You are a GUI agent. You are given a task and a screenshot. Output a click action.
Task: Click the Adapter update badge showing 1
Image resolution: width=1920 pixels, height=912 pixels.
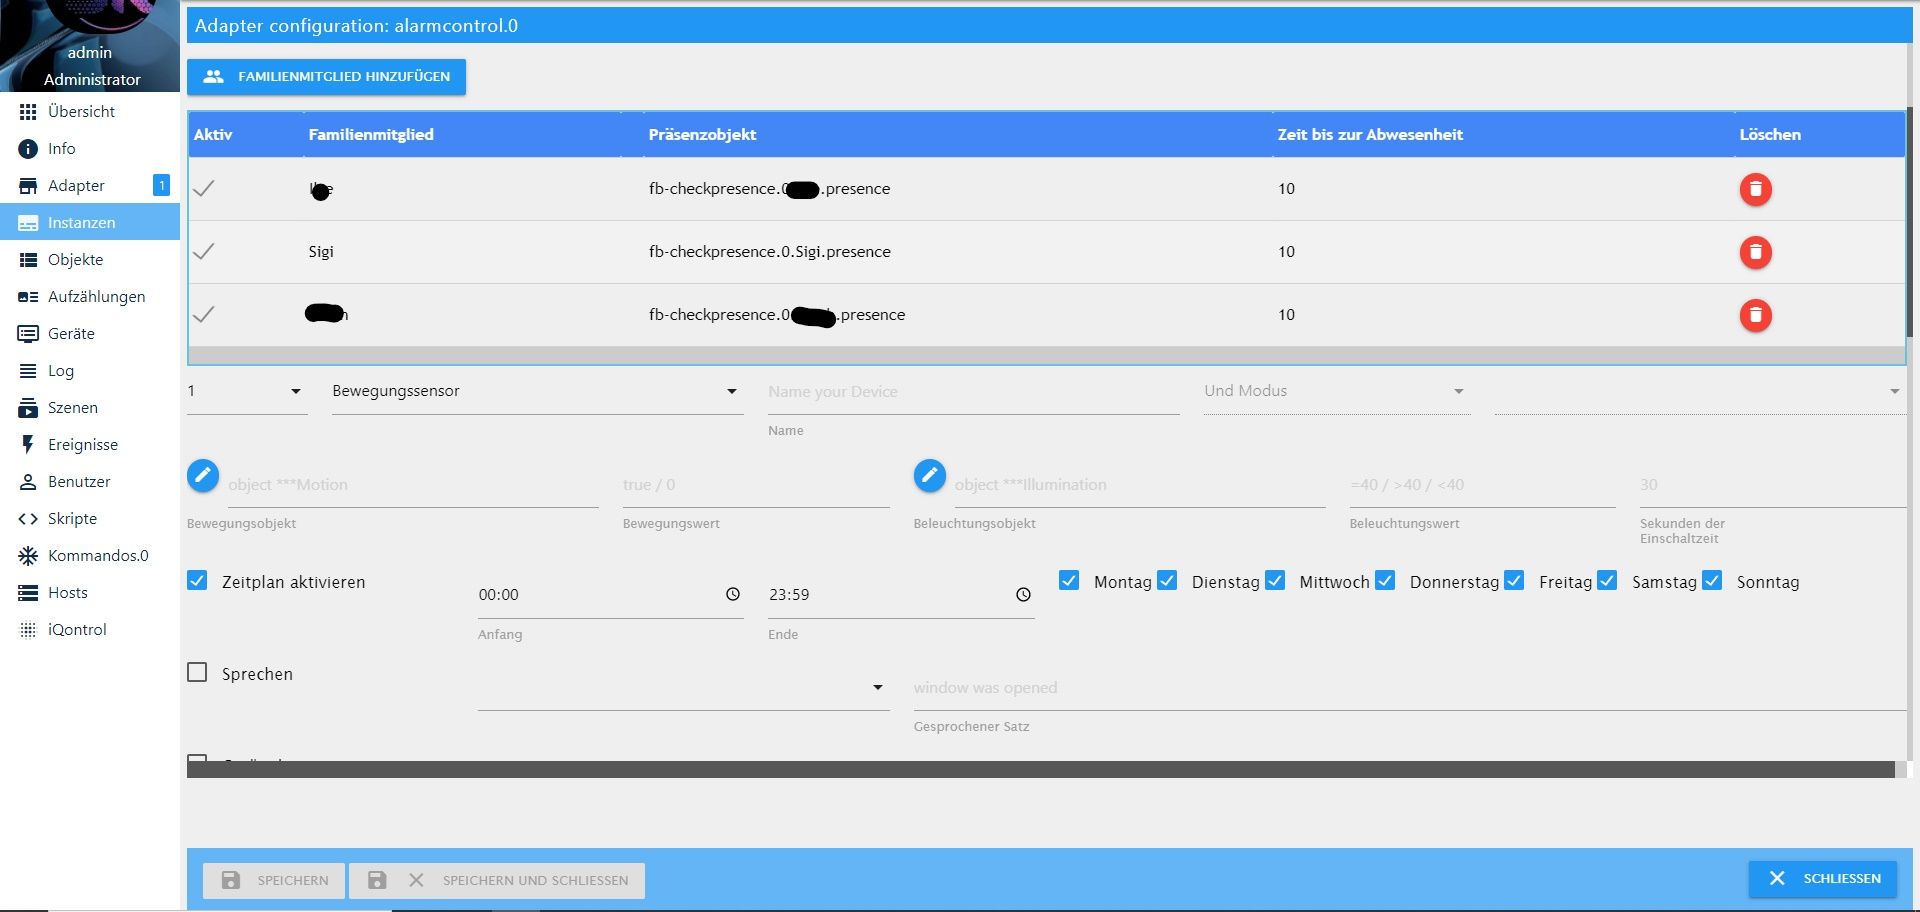[x=161, y=185]
